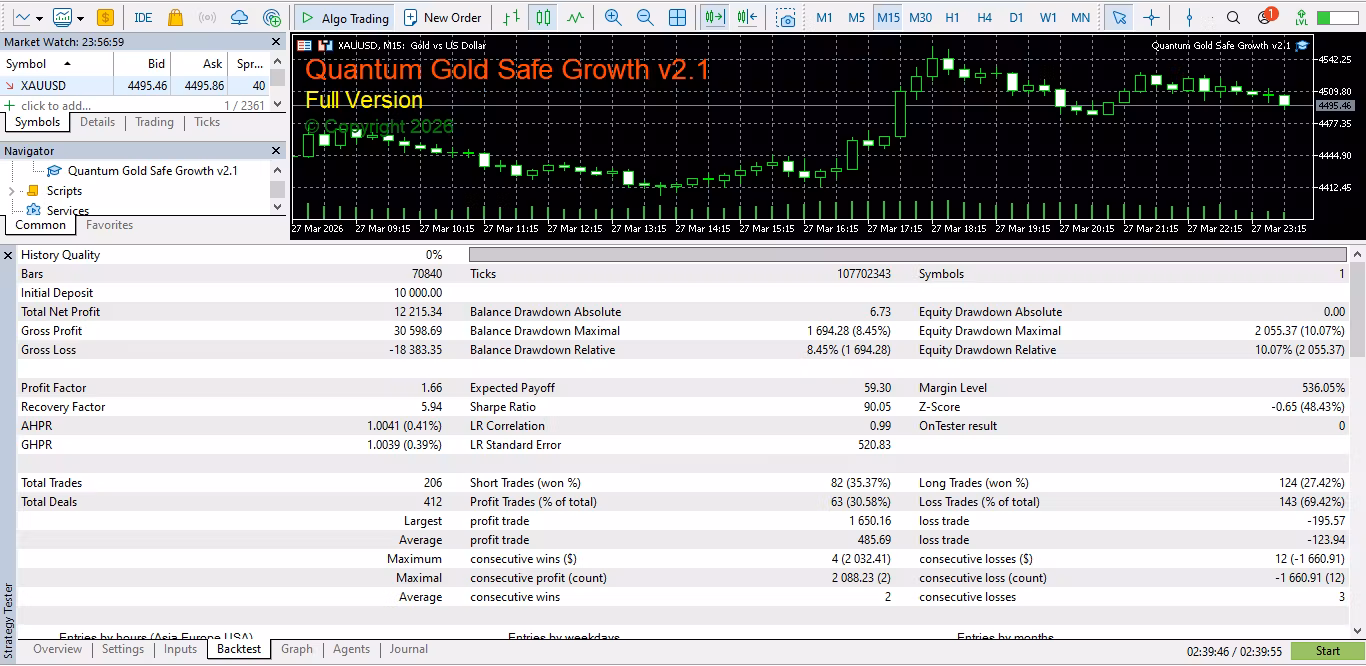Select the vertical line drawing tool
Screen dimensions: 1366x666
1189,18
